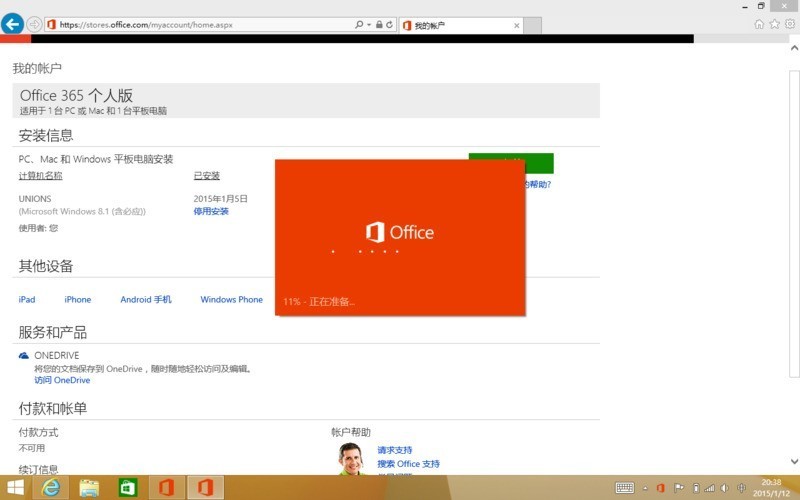The image size is (800, 500).
Task: Click the page scrollbar down arrow
Action: pos(794,461)
